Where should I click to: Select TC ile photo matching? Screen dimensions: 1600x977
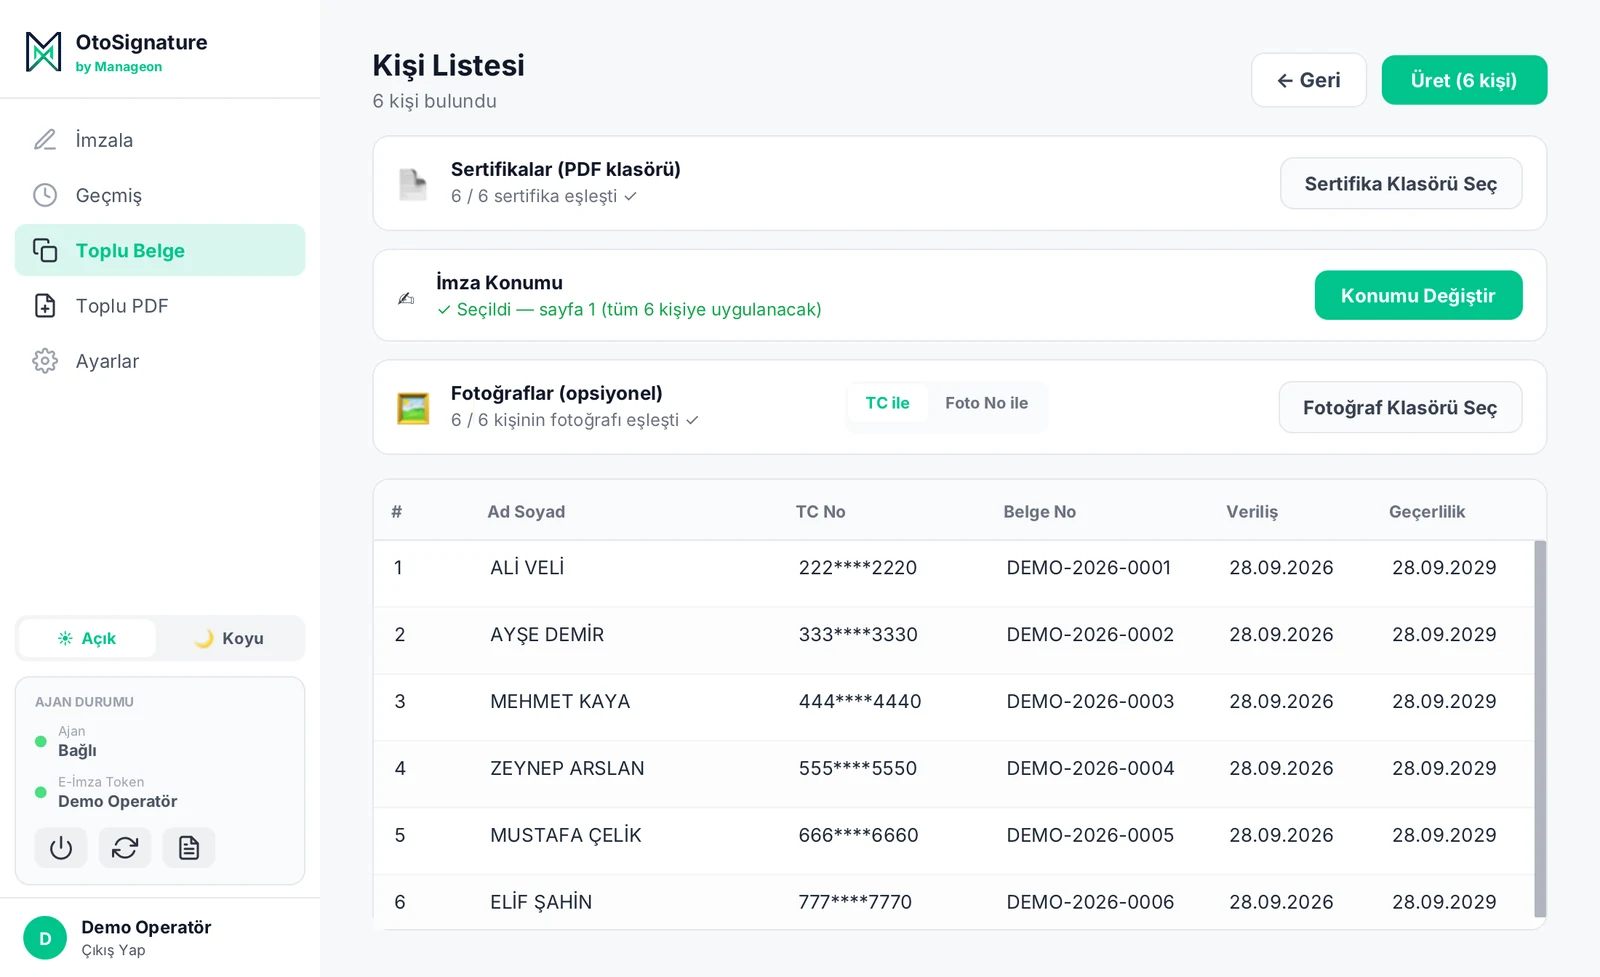point(888,403)
